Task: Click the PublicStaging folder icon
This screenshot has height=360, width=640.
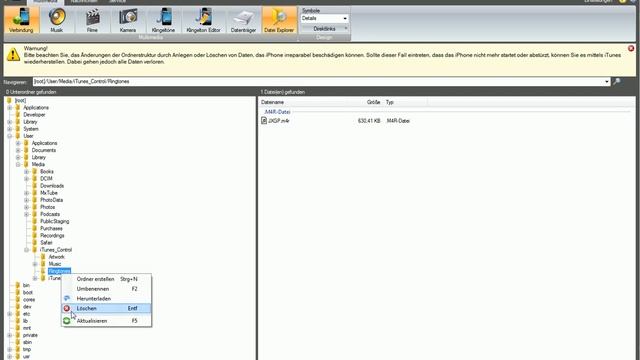Action: pos(35,221)
